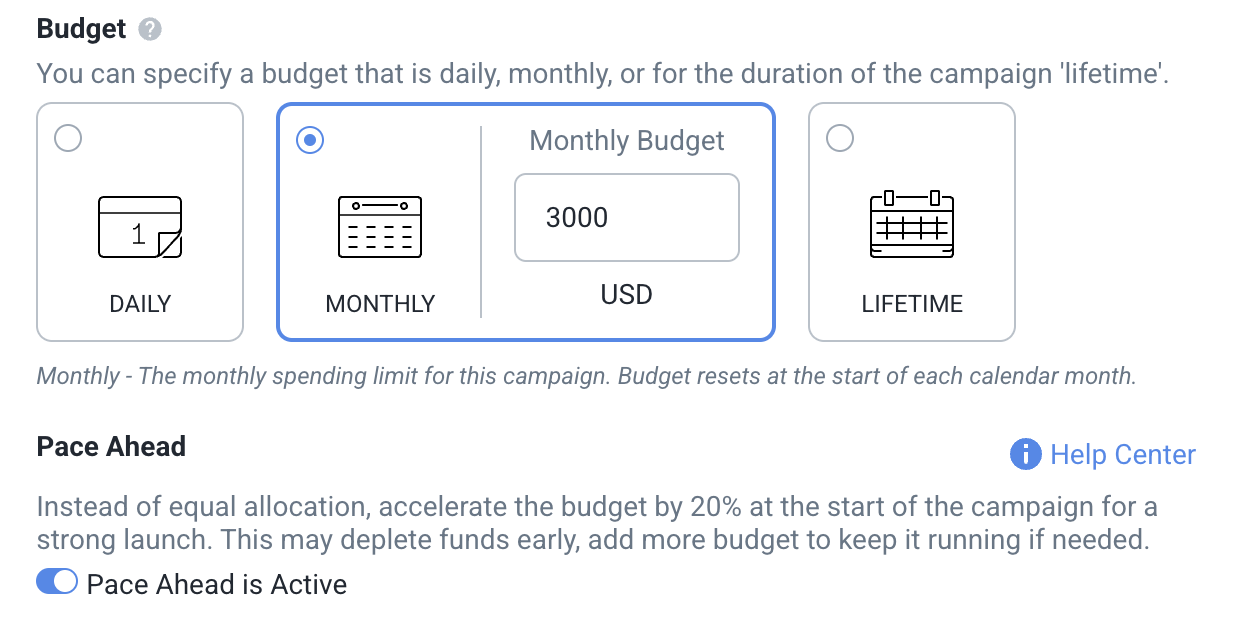Click the Daily calendar page icon

click(140, 227)
